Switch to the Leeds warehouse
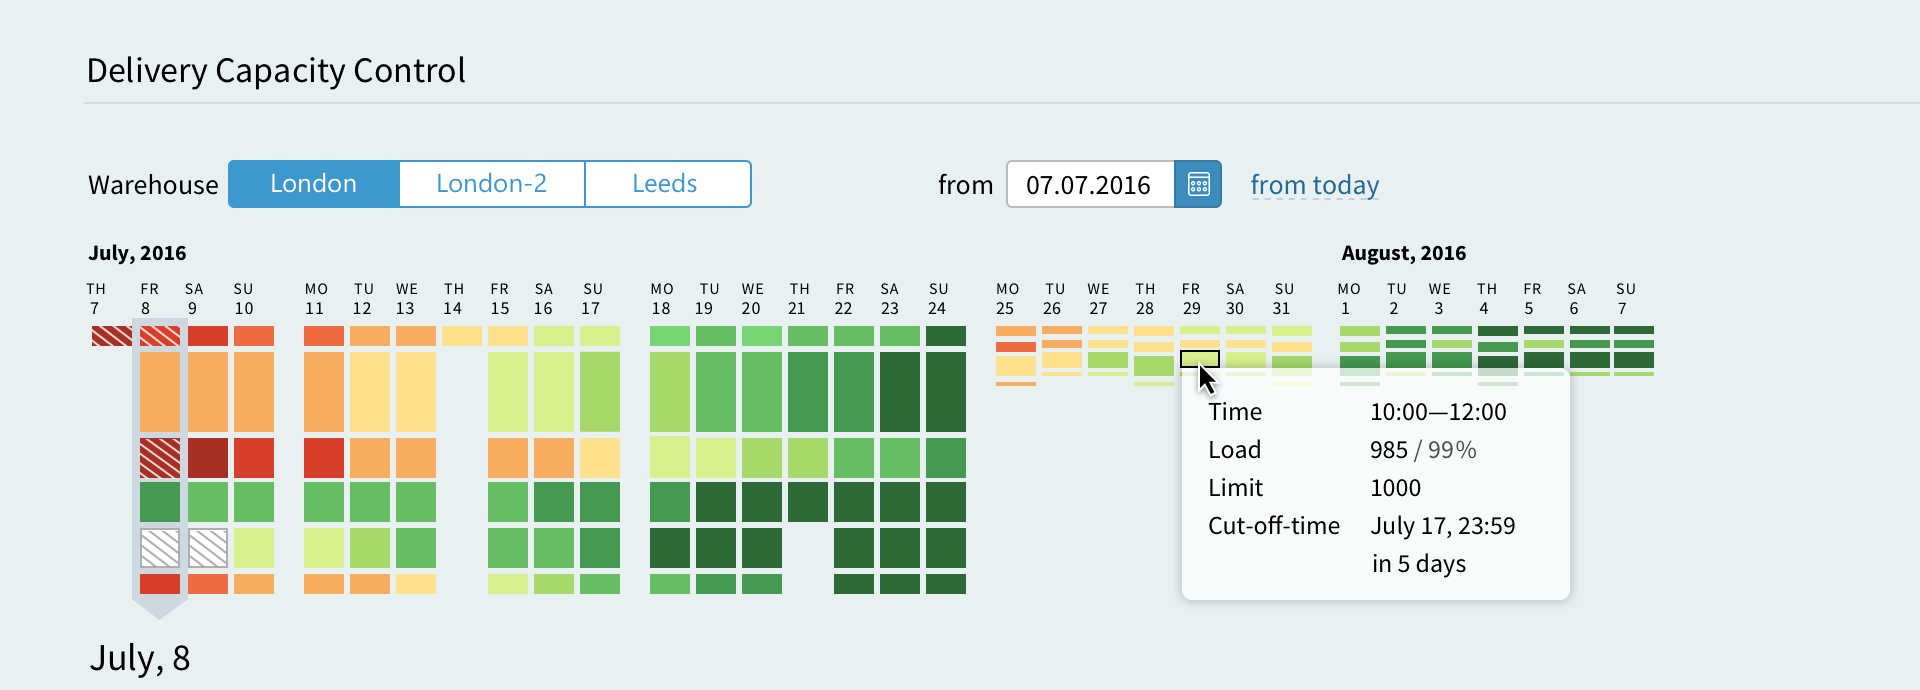 click(665, 184)
